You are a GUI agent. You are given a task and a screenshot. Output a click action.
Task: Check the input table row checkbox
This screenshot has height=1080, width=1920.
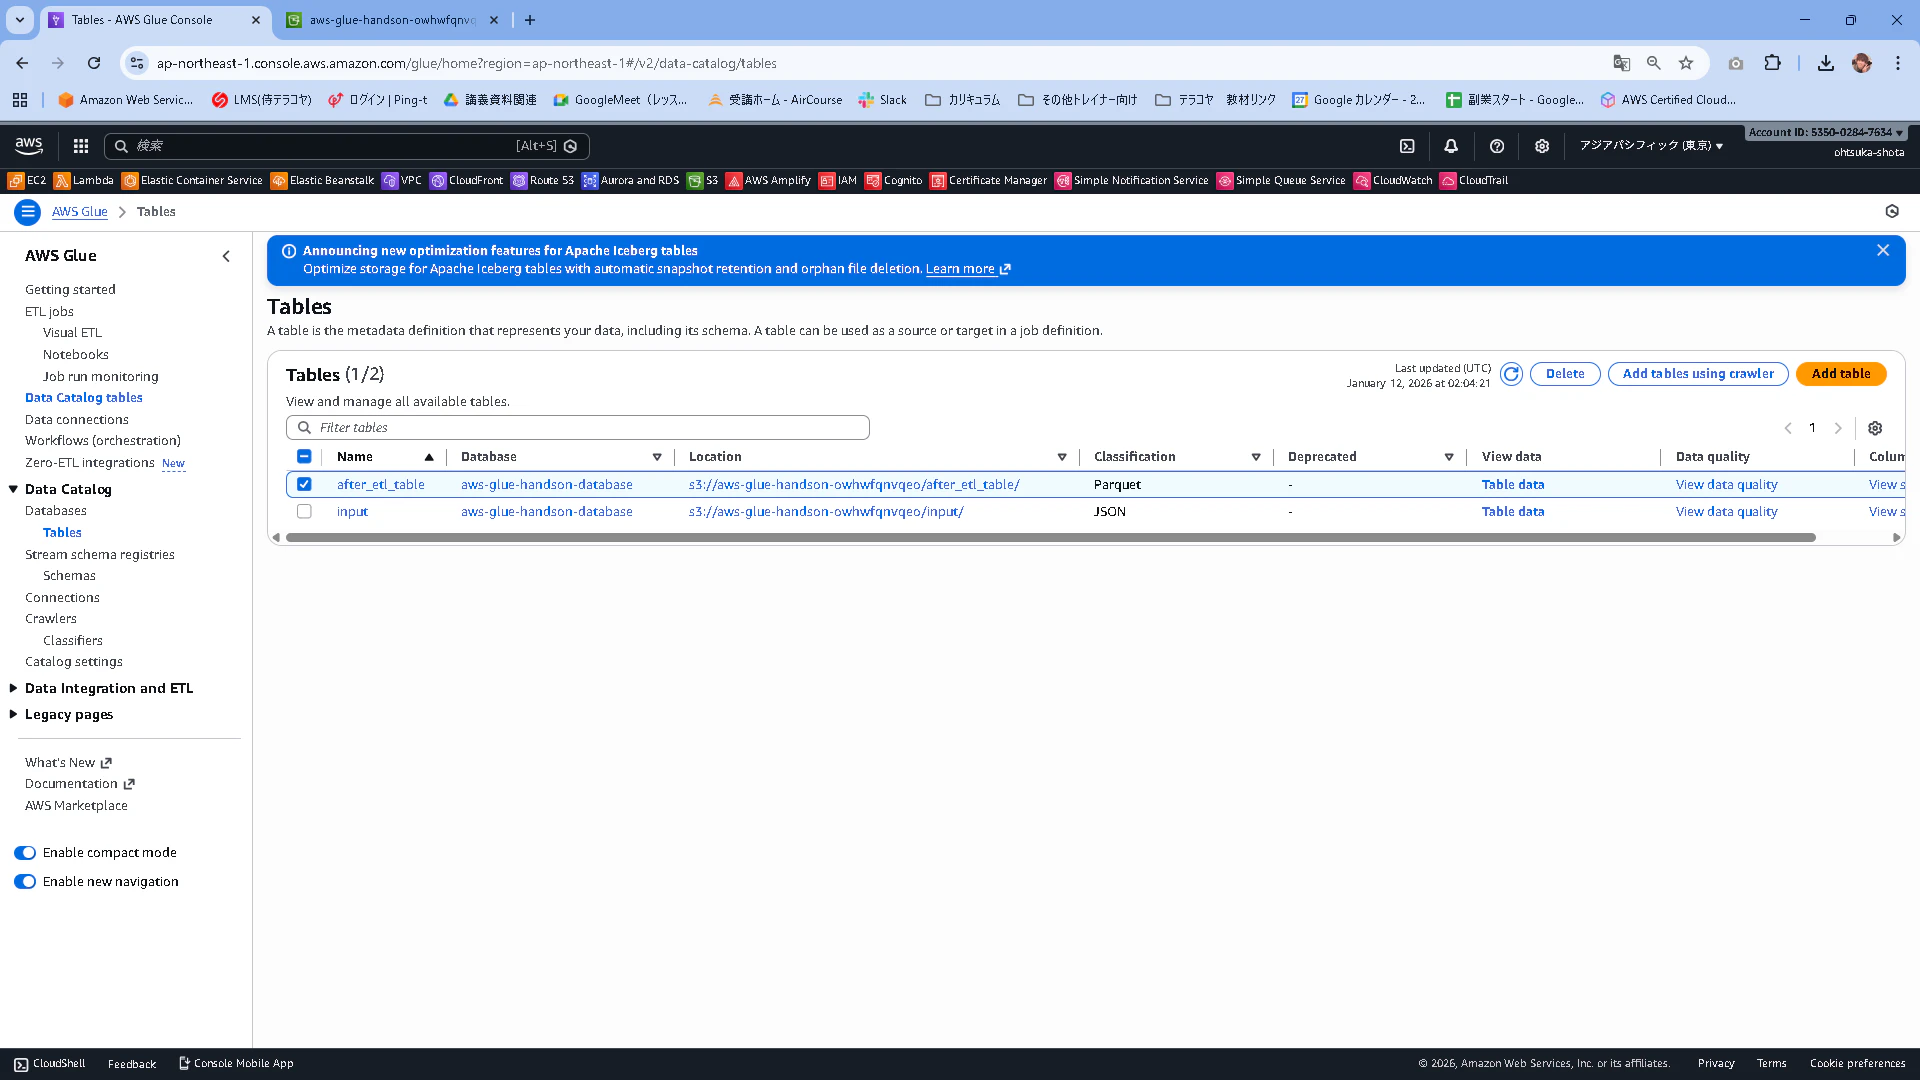point(304,511)
